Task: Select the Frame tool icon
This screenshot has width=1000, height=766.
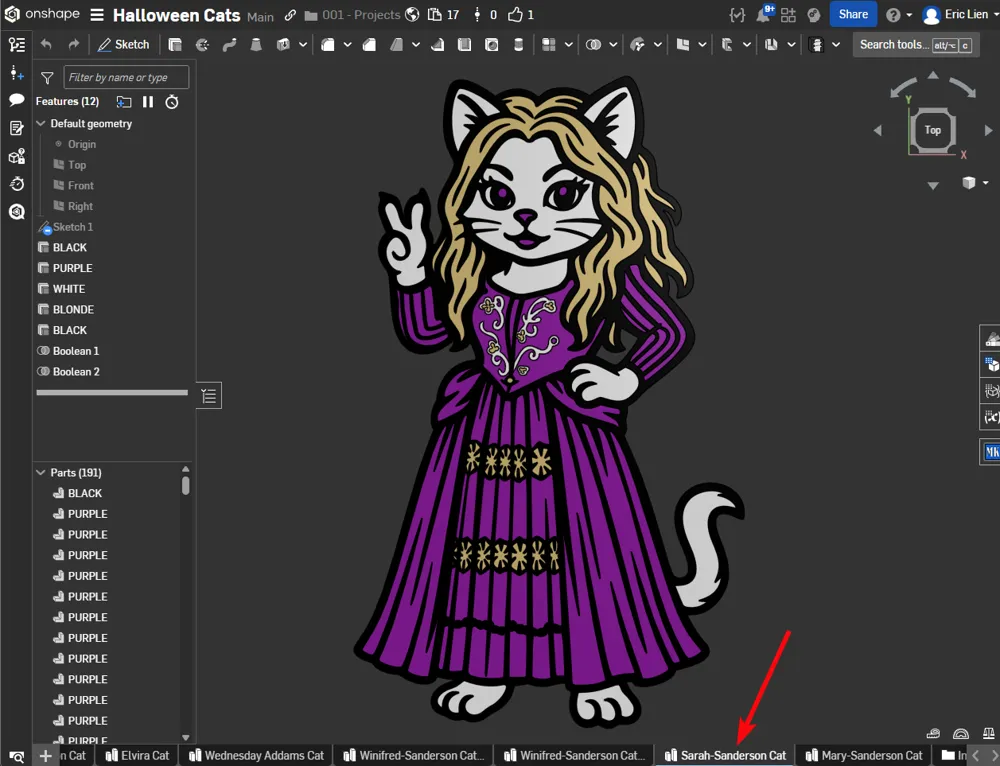Action: tap(771, 45)
